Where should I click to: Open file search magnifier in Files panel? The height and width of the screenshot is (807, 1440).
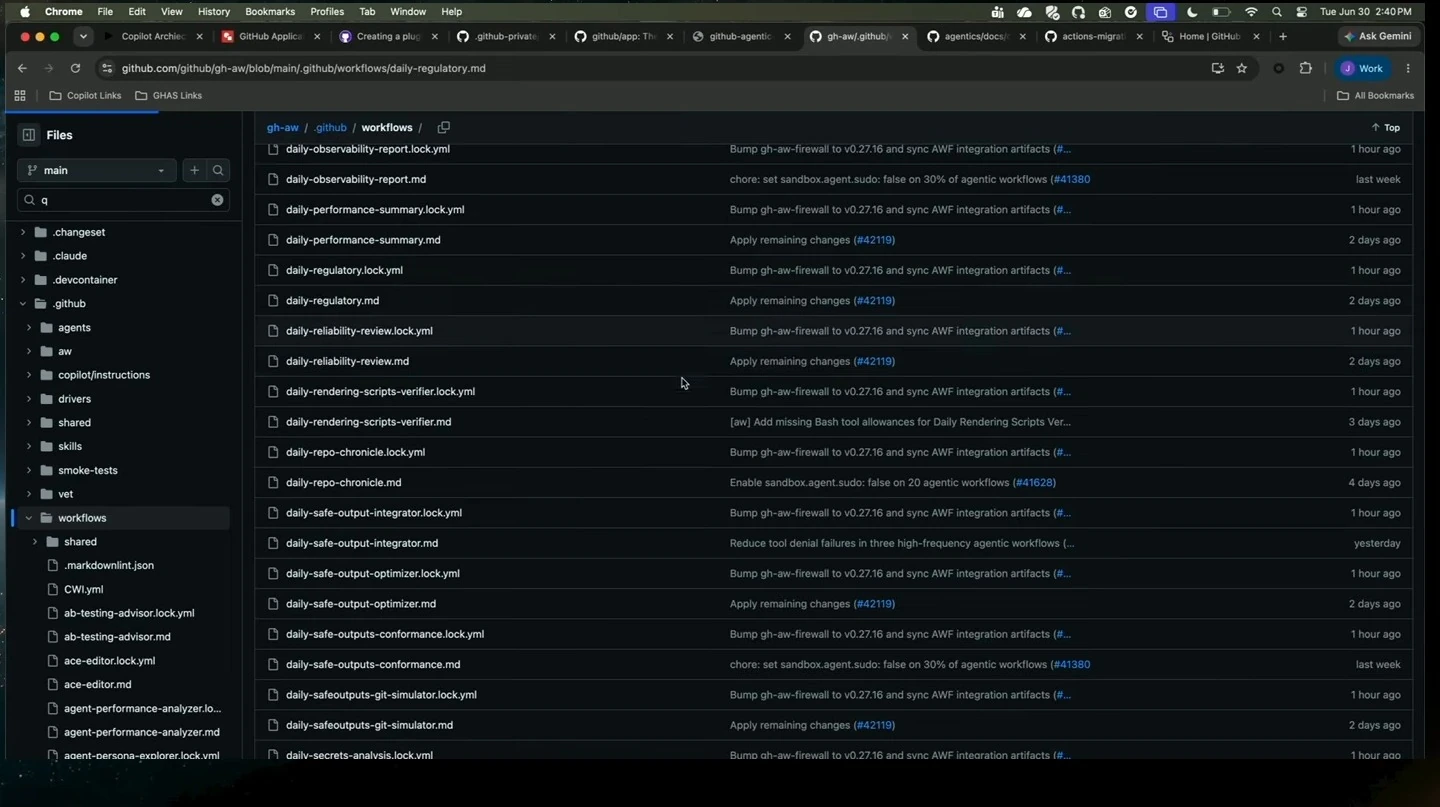tap(218, 170)
